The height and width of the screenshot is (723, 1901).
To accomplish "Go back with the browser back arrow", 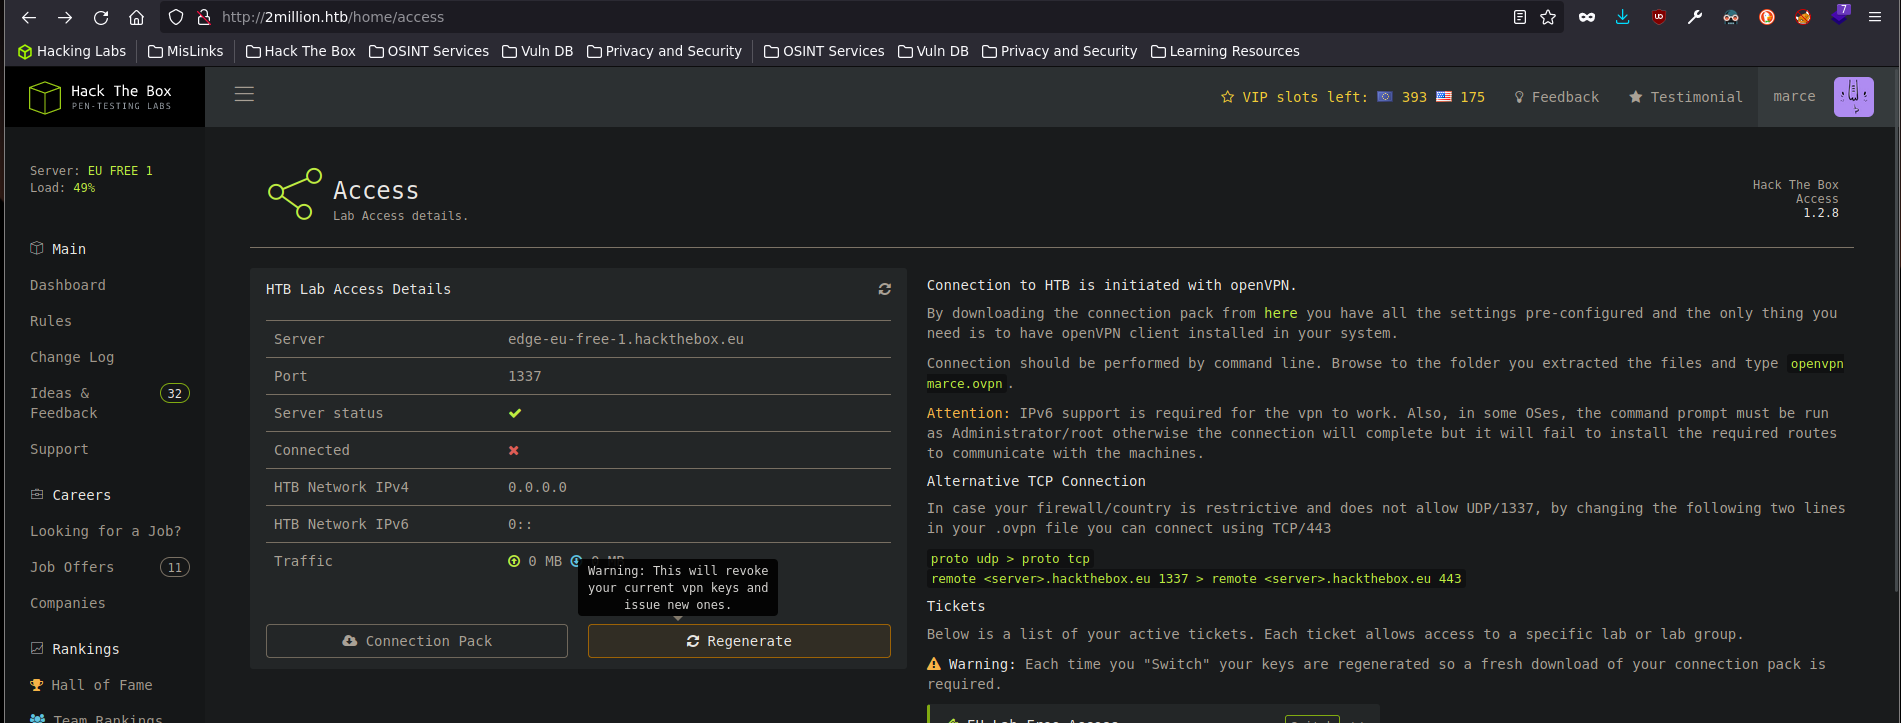I will pyautogui.click(x=29, y=17).
